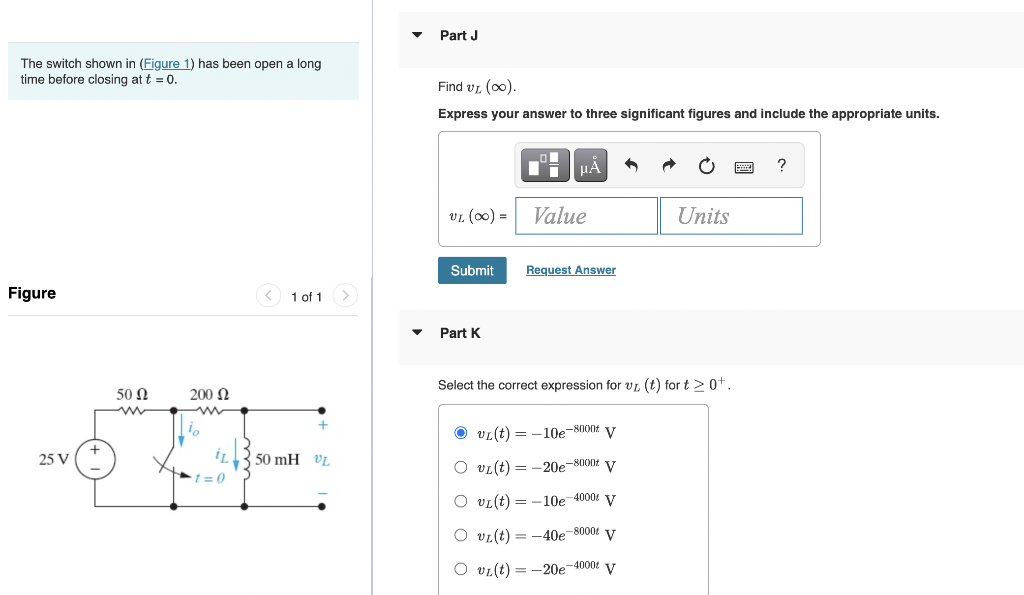This screenshot has height=595, width=1024.
Task: Open the Request Answer link
Action: [570, 270]
